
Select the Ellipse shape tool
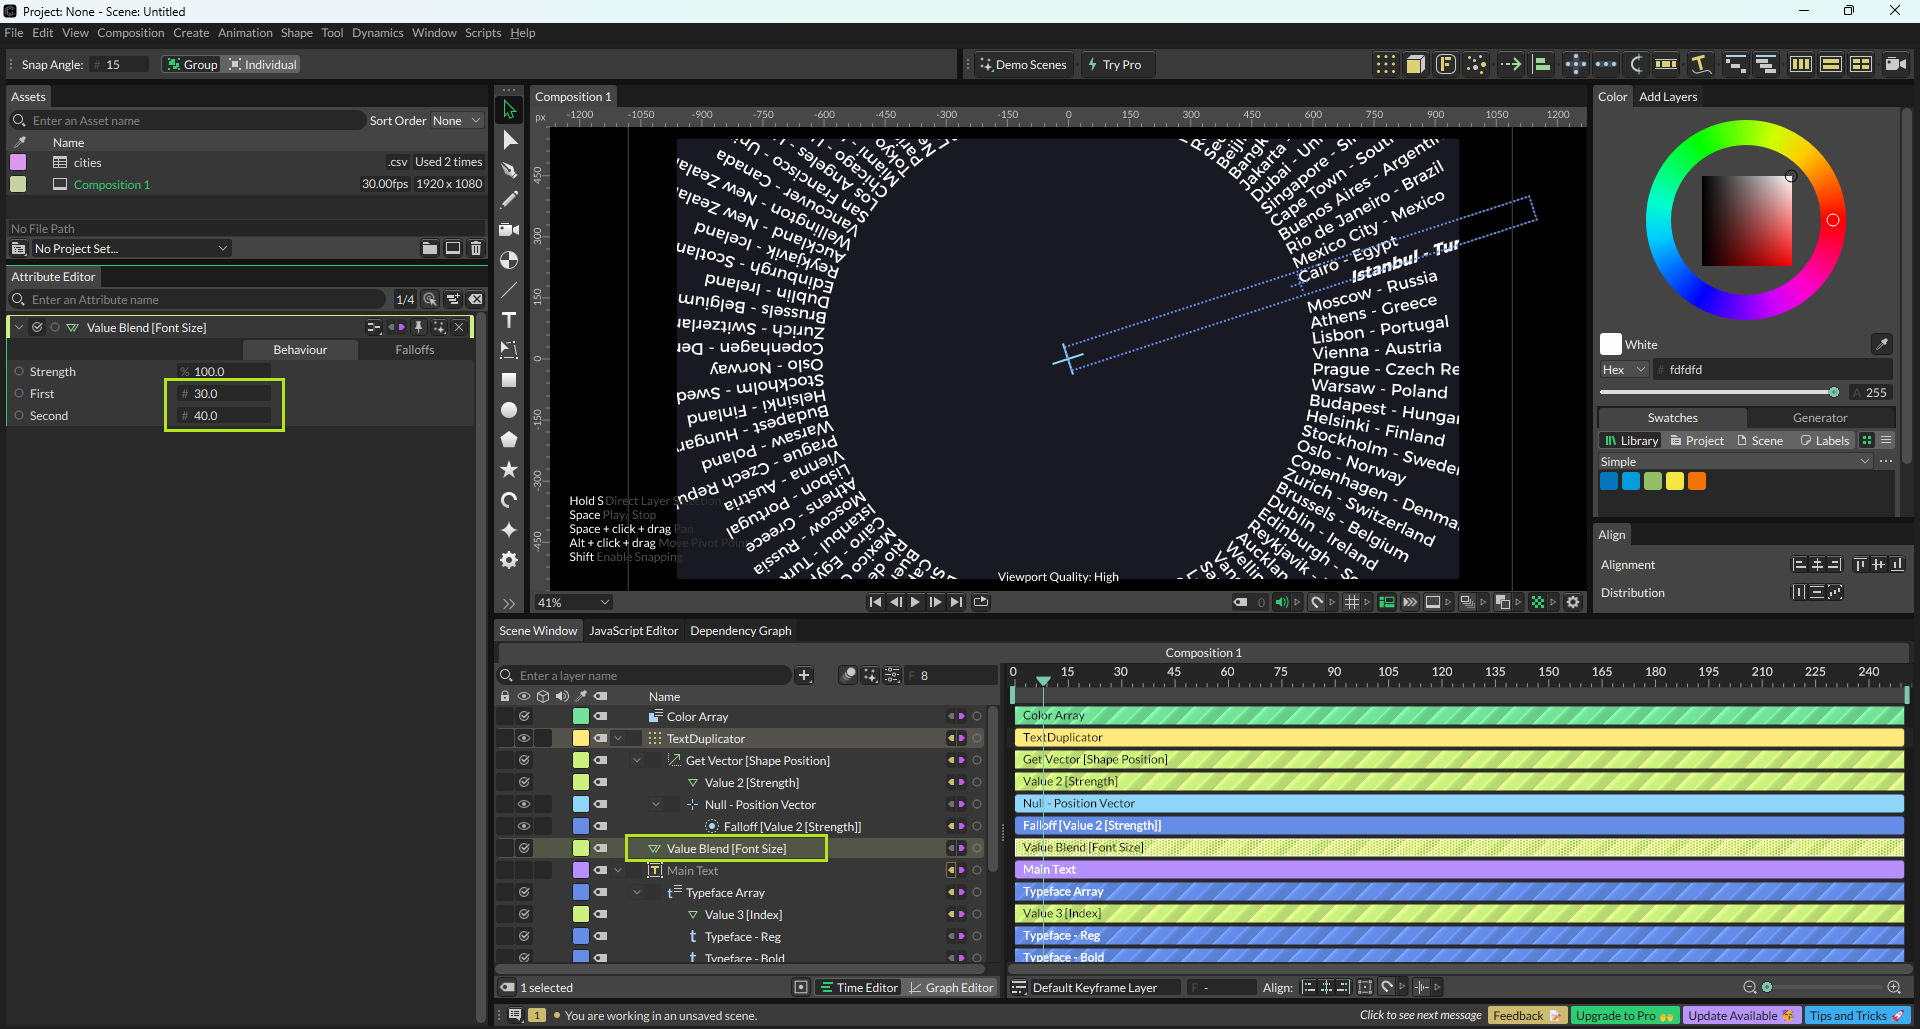point(509,410)
